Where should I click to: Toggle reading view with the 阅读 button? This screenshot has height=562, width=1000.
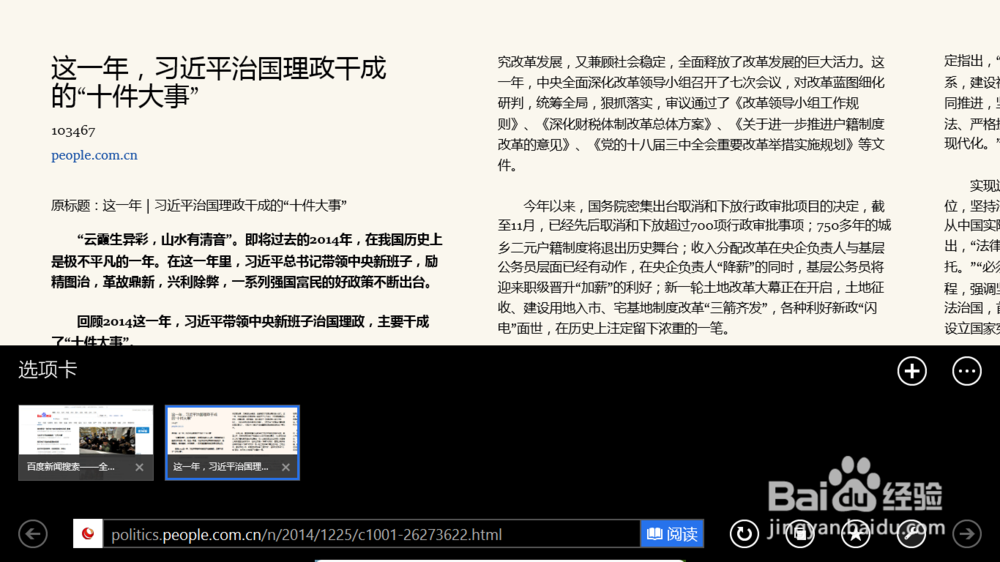tap(672, 533)
